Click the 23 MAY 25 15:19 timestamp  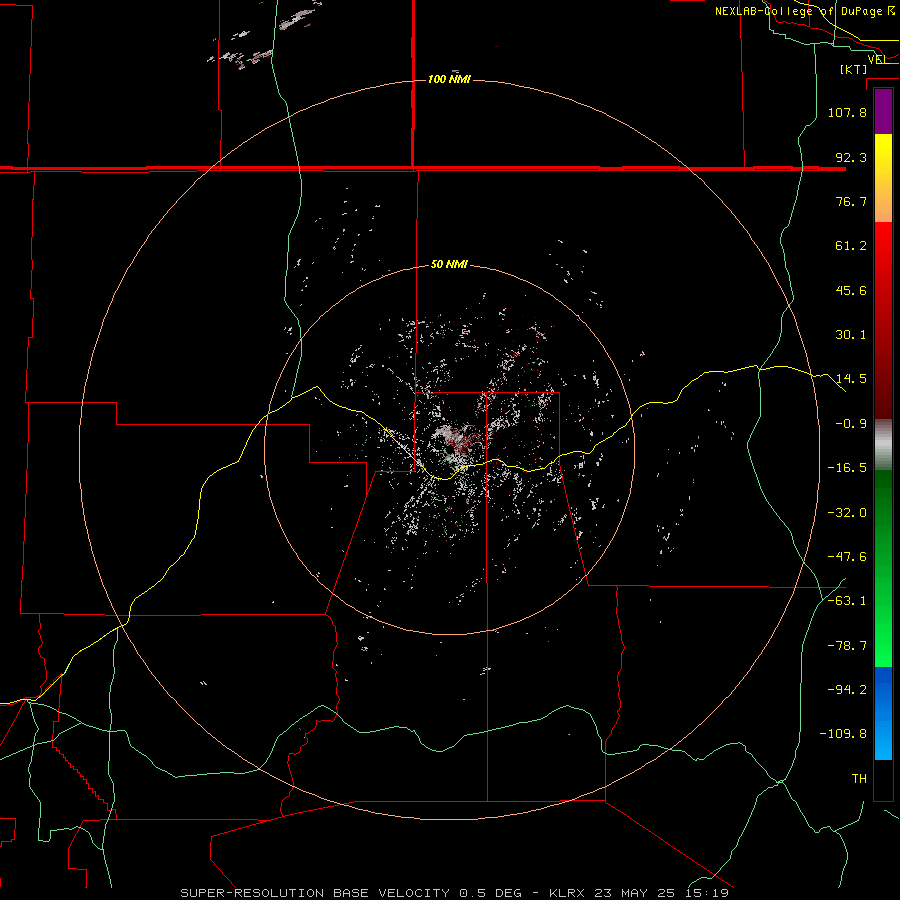tap(662, 893)
